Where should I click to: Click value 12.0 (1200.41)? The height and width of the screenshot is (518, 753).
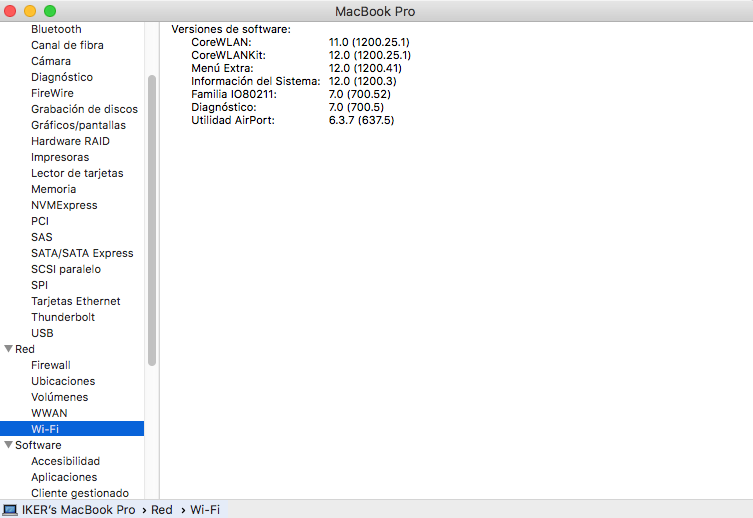click(365, 68)
